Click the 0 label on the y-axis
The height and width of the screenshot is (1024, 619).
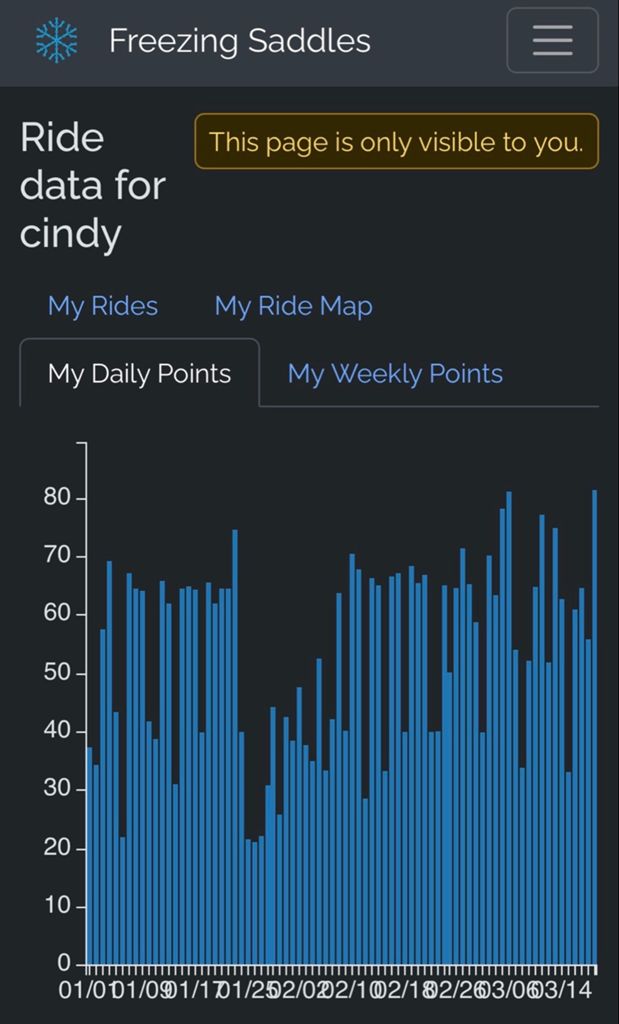pyautogui.click(x=65, y=964)
